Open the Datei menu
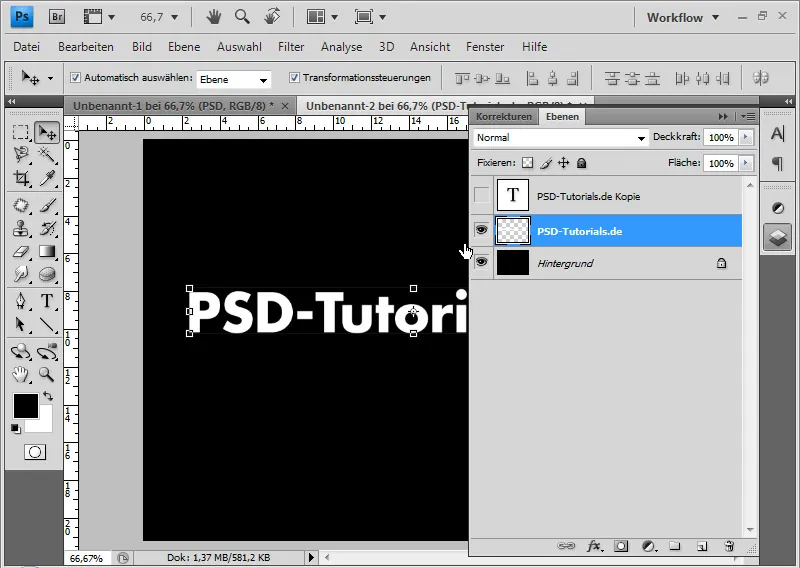This screenshot has width=800, height=568. [x=27, y=47]
